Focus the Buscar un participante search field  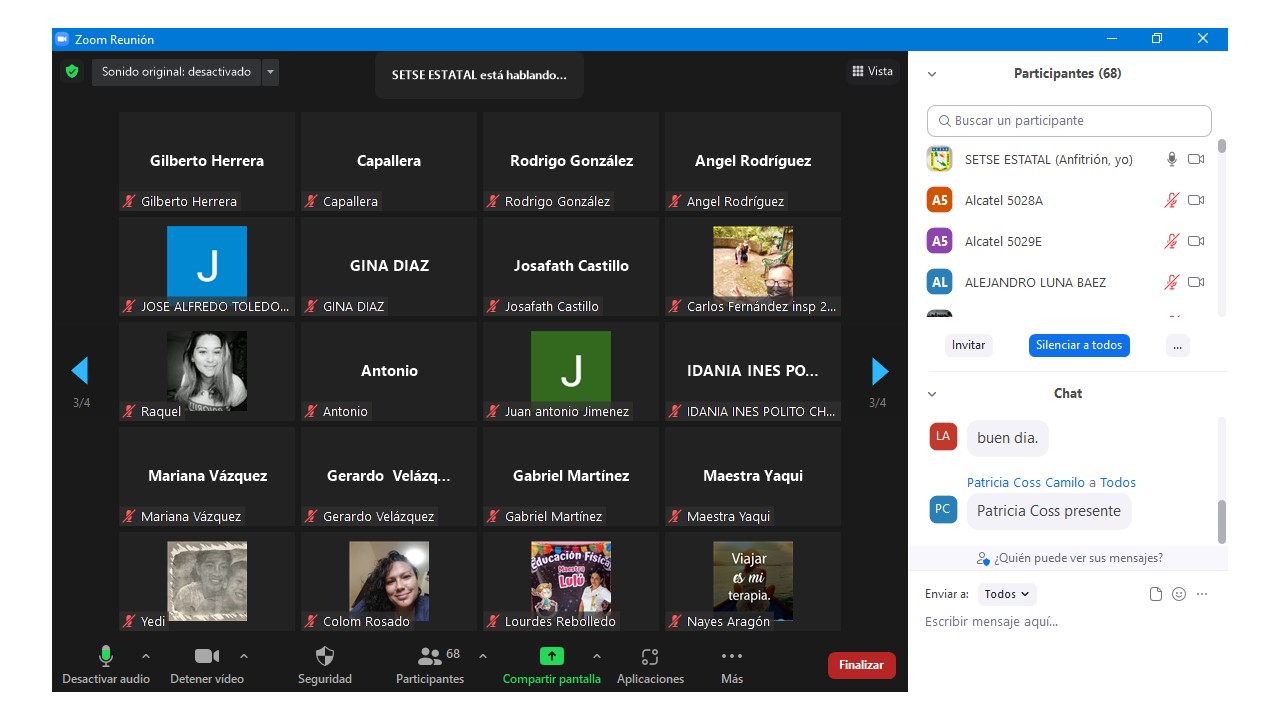click(x=1069, y=121)
